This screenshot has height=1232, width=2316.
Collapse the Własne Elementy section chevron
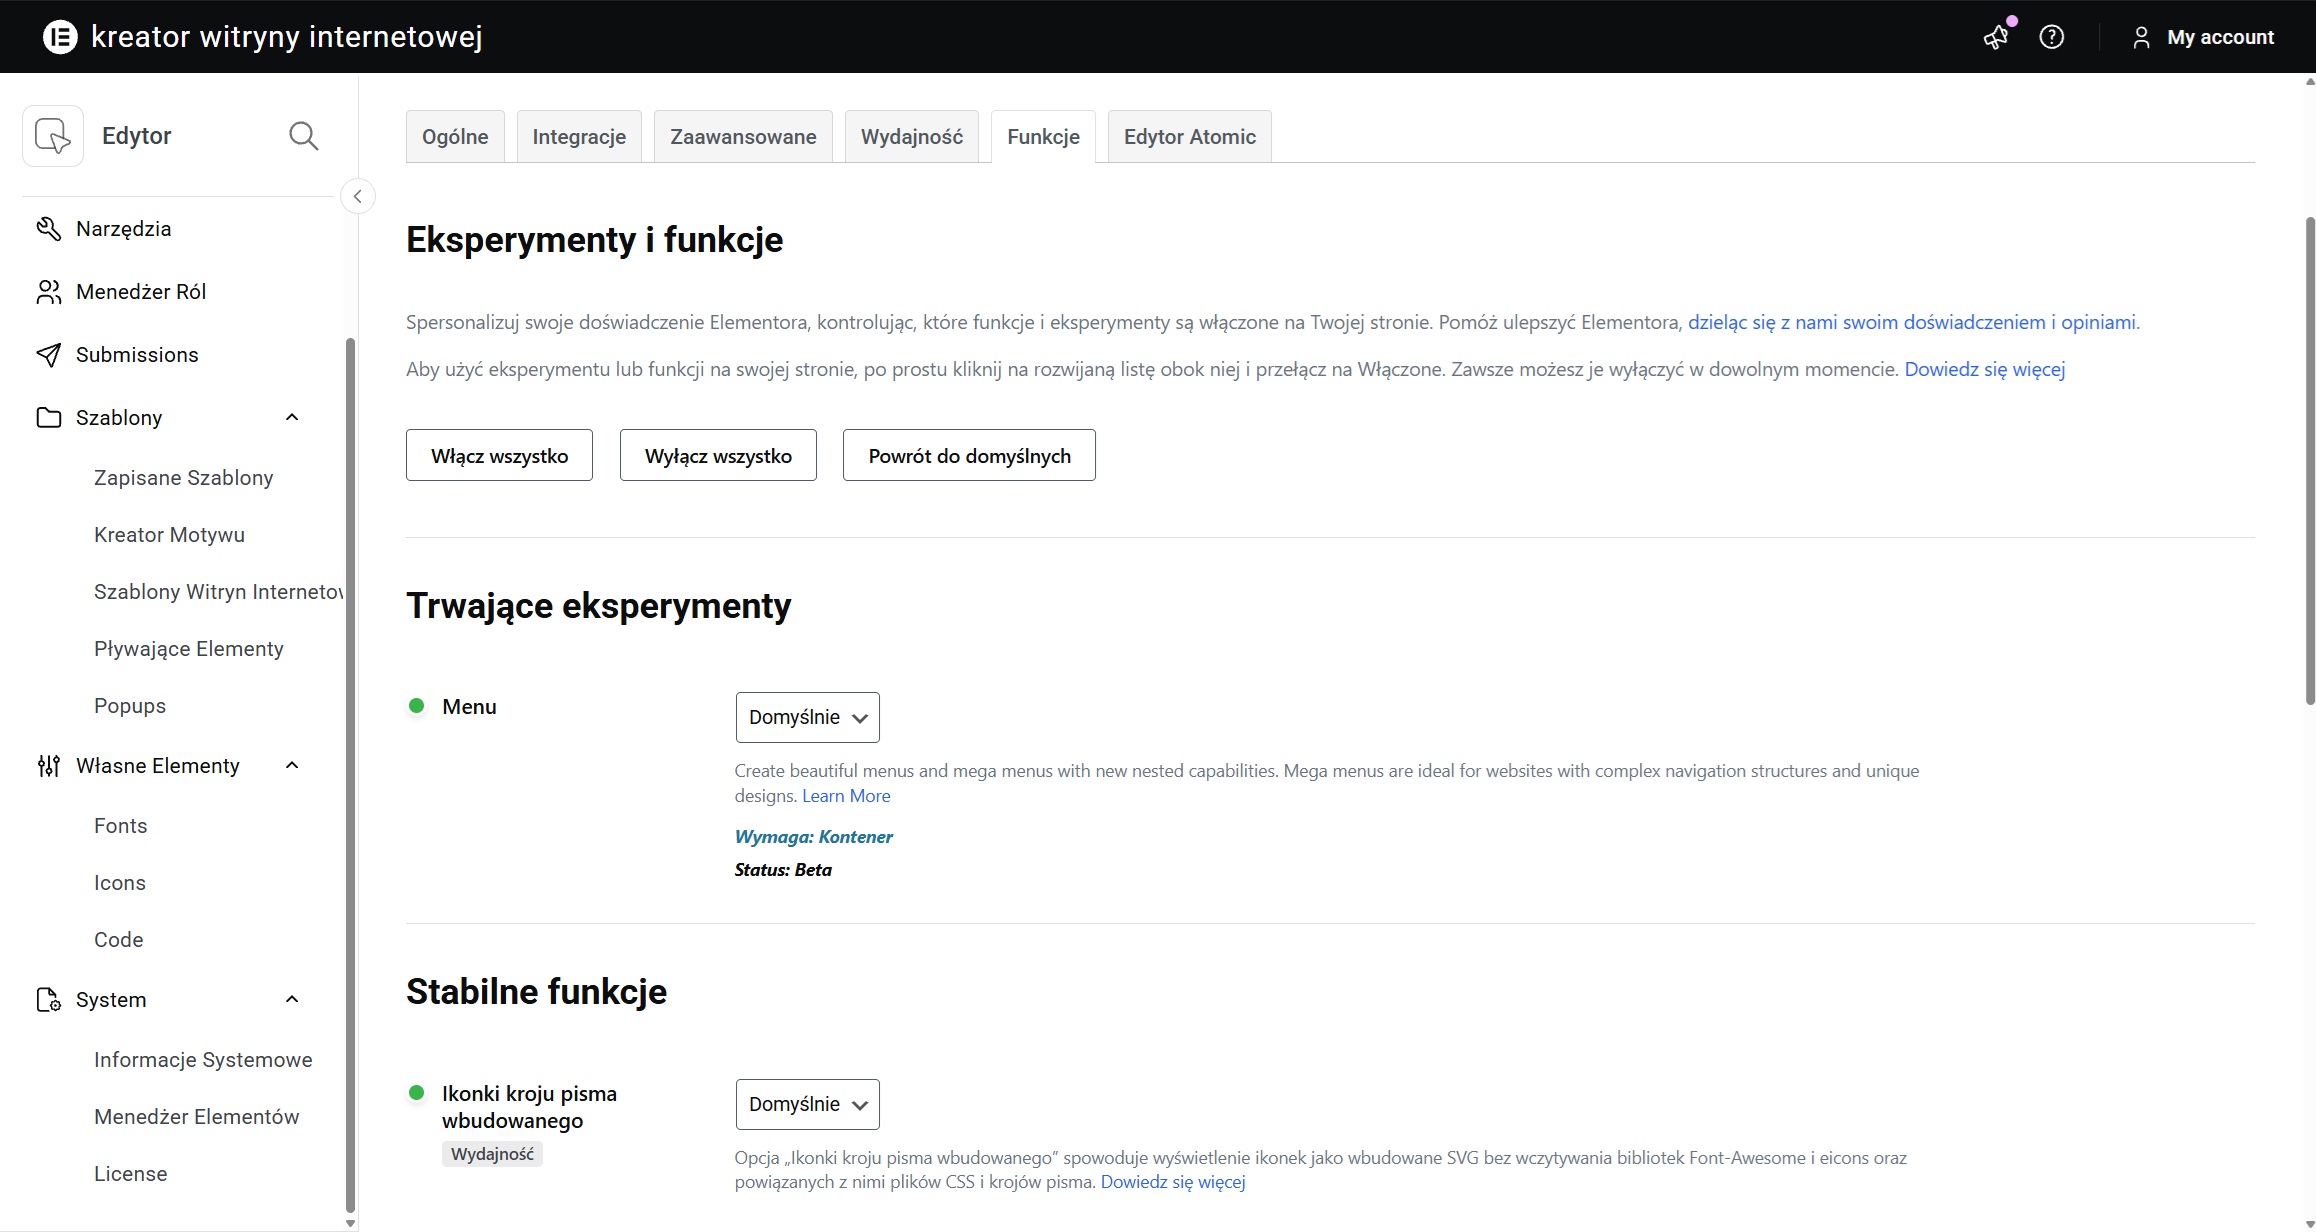click(292, 765)
